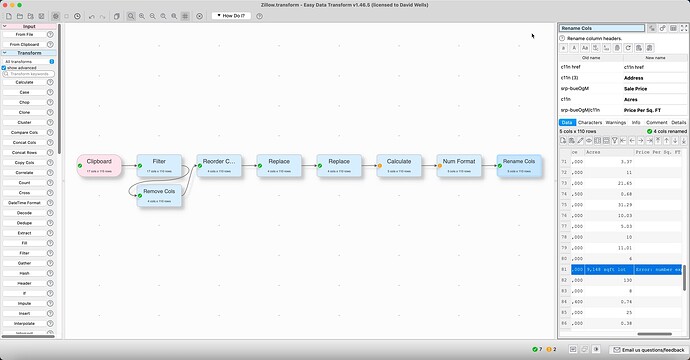Image resolution: width=690 pixels, height=360 pixels.
Task: Toggle the expand panel fullscreen icon
Action: click(684, 28)
